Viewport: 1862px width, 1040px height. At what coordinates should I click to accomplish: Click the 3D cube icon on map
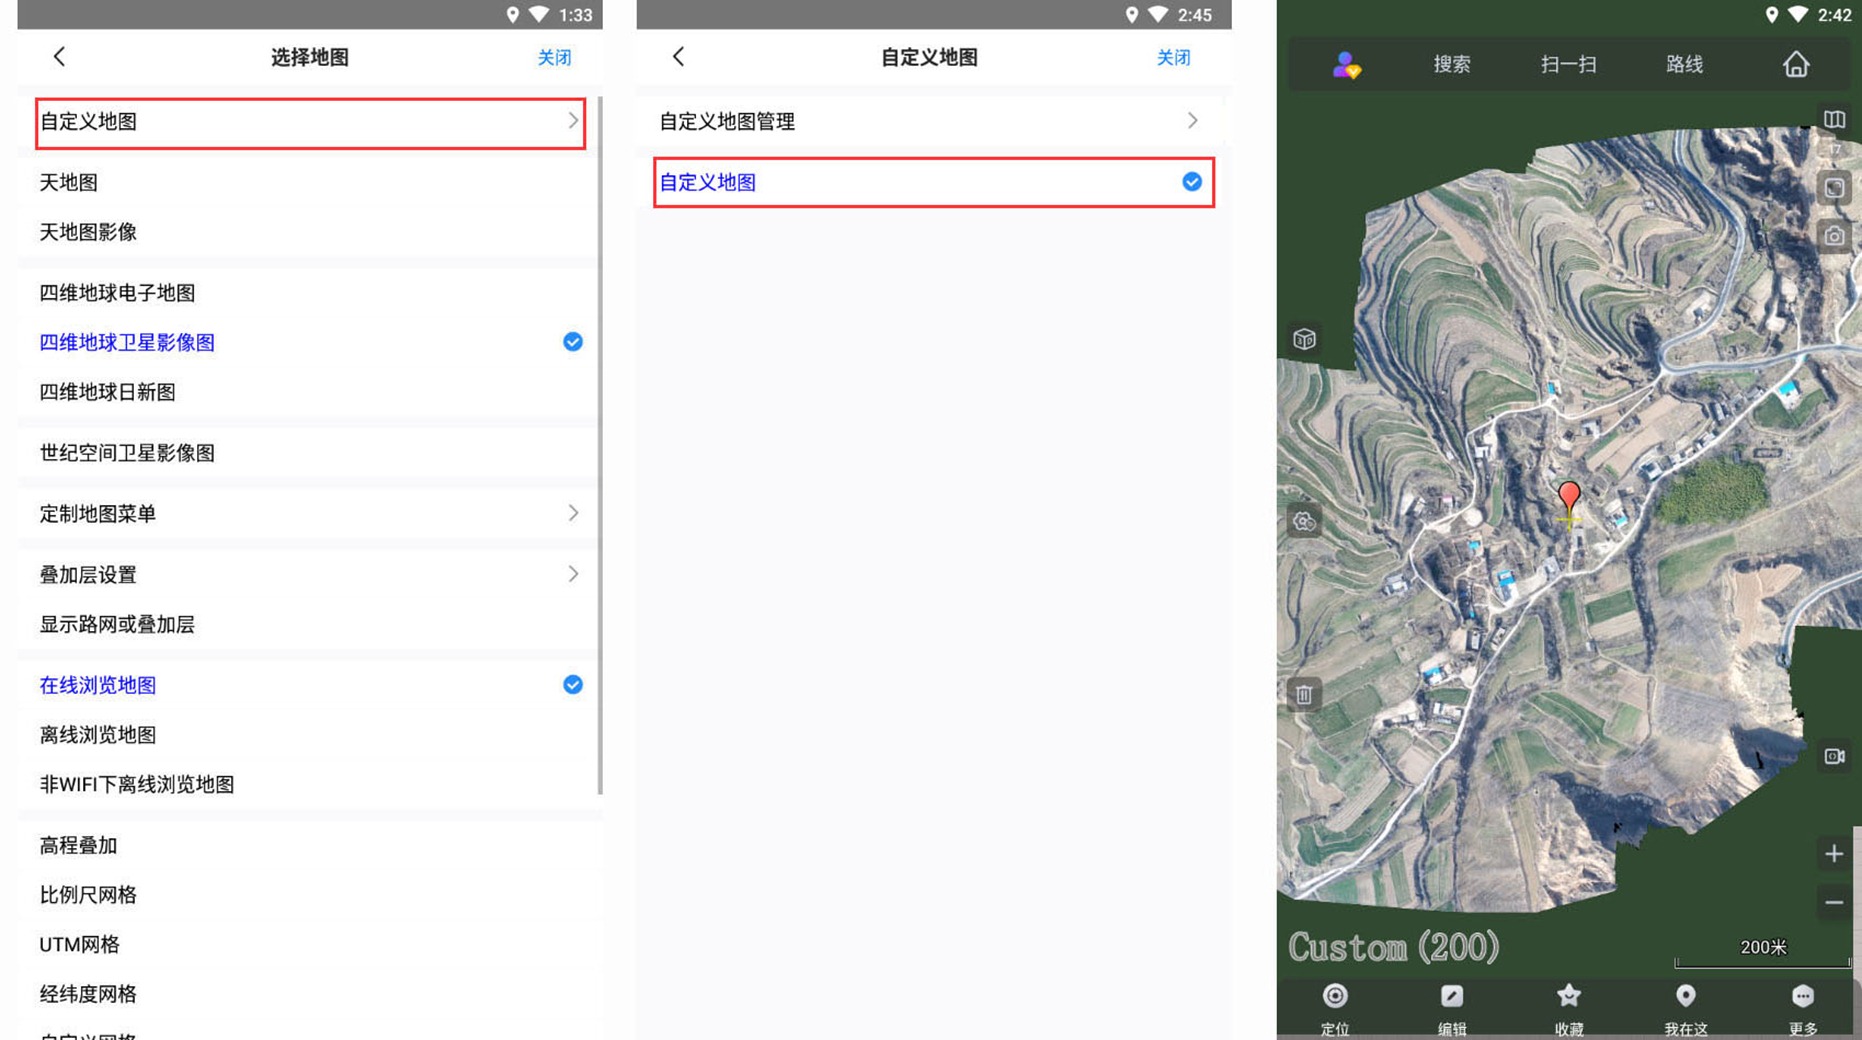pyautogui.click(x=1304, y=339)
